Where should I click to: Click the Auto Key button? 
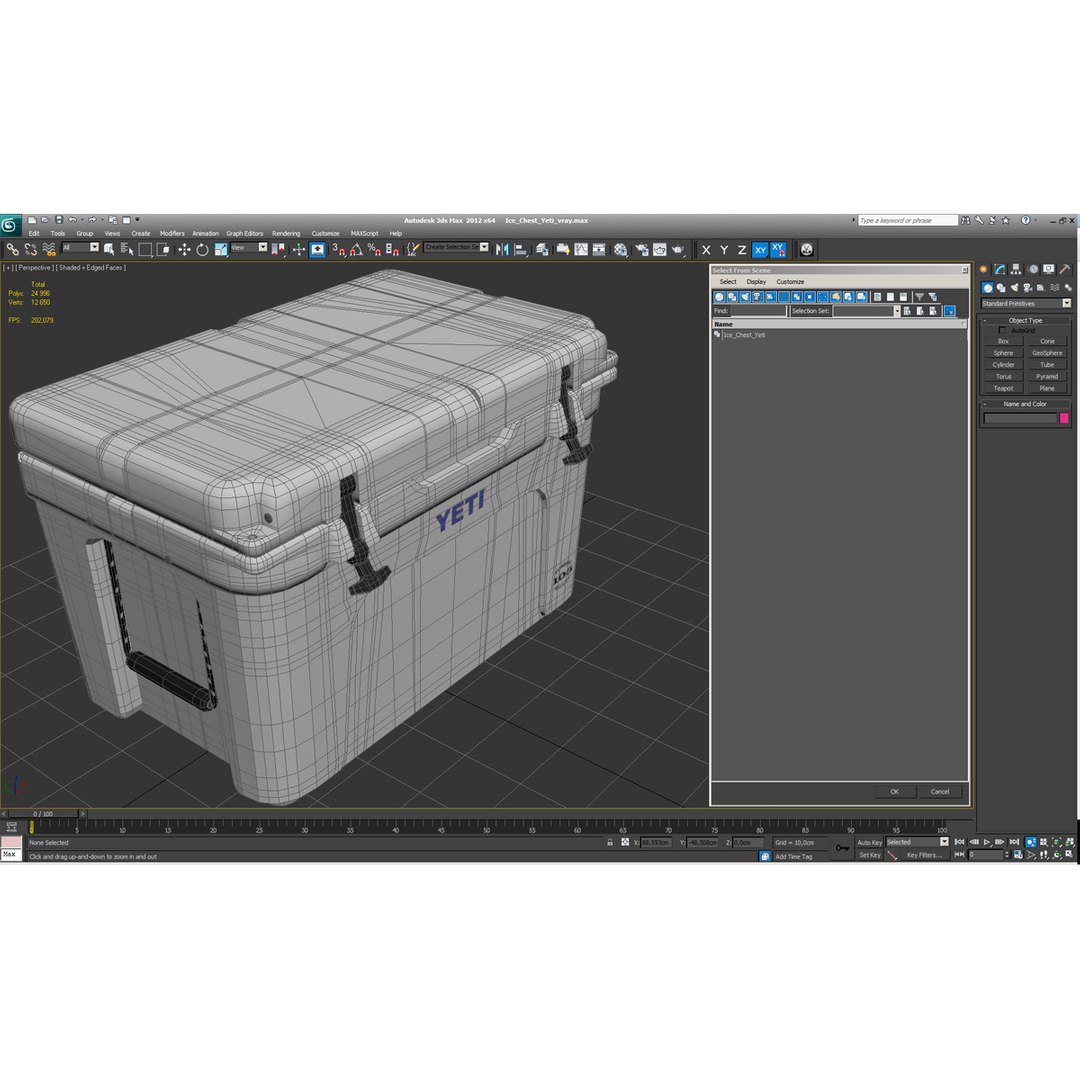[869, 842]
